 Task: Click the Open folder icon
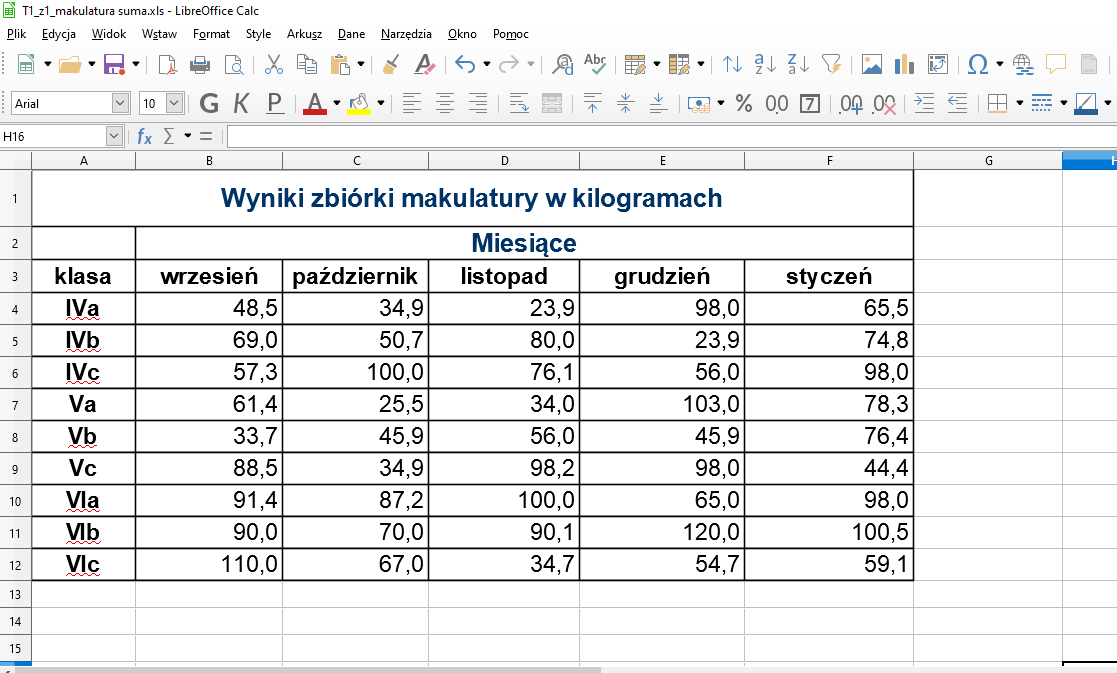tap(69, 65)
